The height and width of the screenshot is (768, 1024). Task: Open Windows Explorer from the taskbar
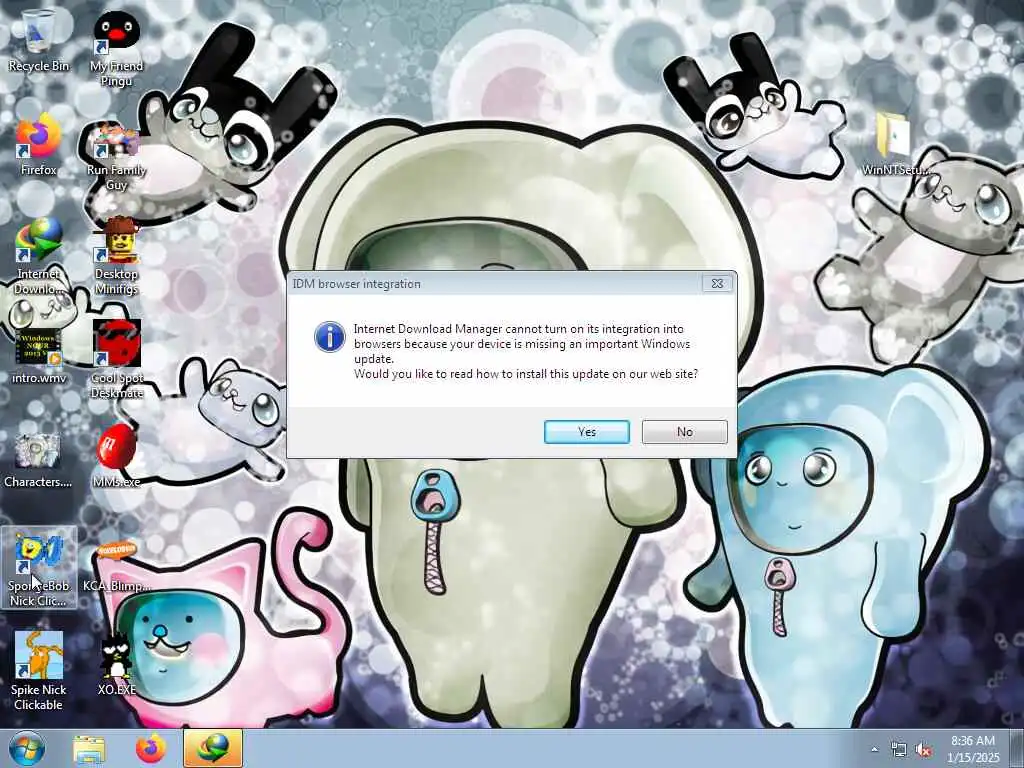(x=89, y=749)
